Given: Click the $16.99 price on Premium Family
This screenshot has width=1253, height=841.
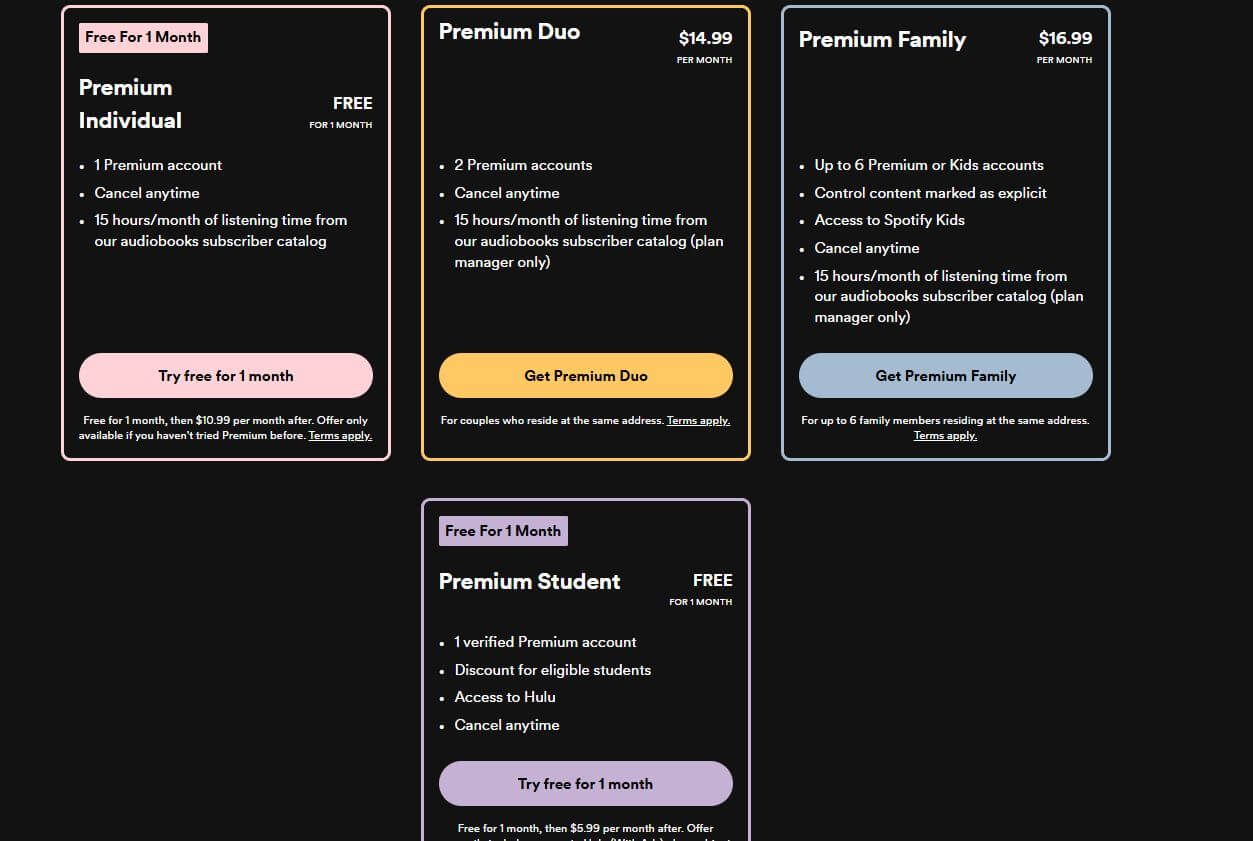Looking at the screenshot, I should 1064,37.
